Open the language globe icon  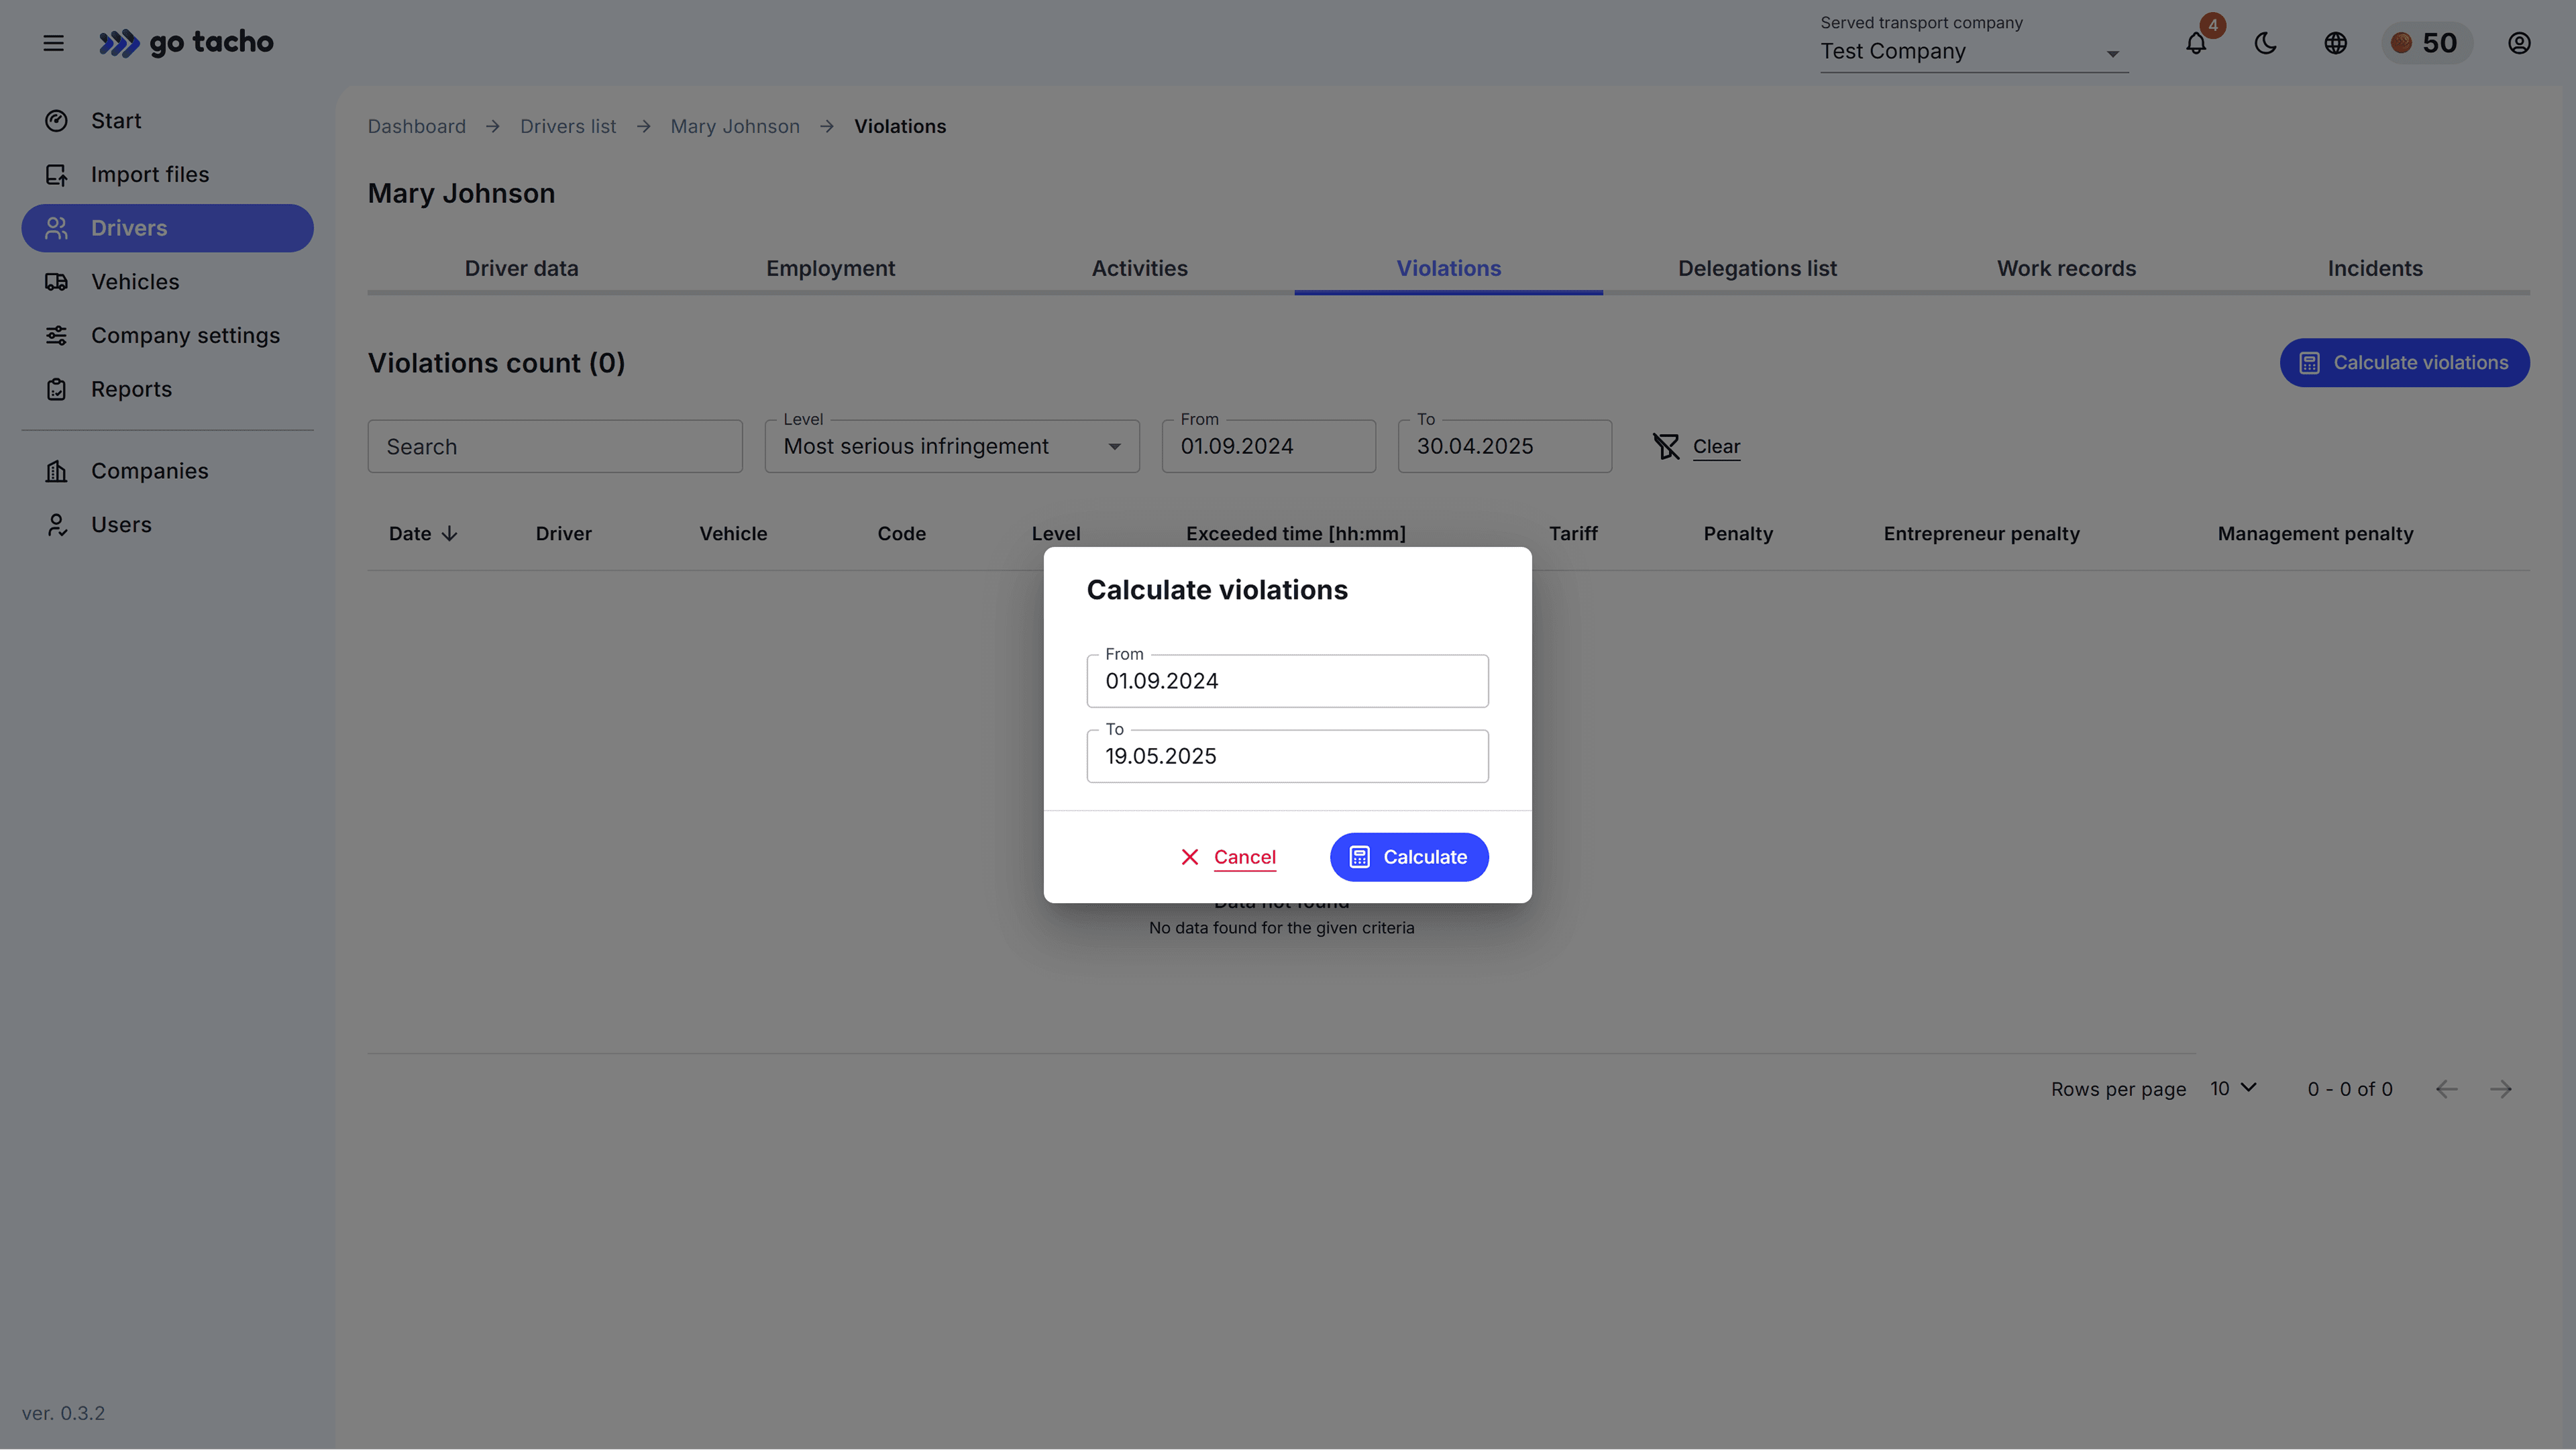coord(2335,43)
